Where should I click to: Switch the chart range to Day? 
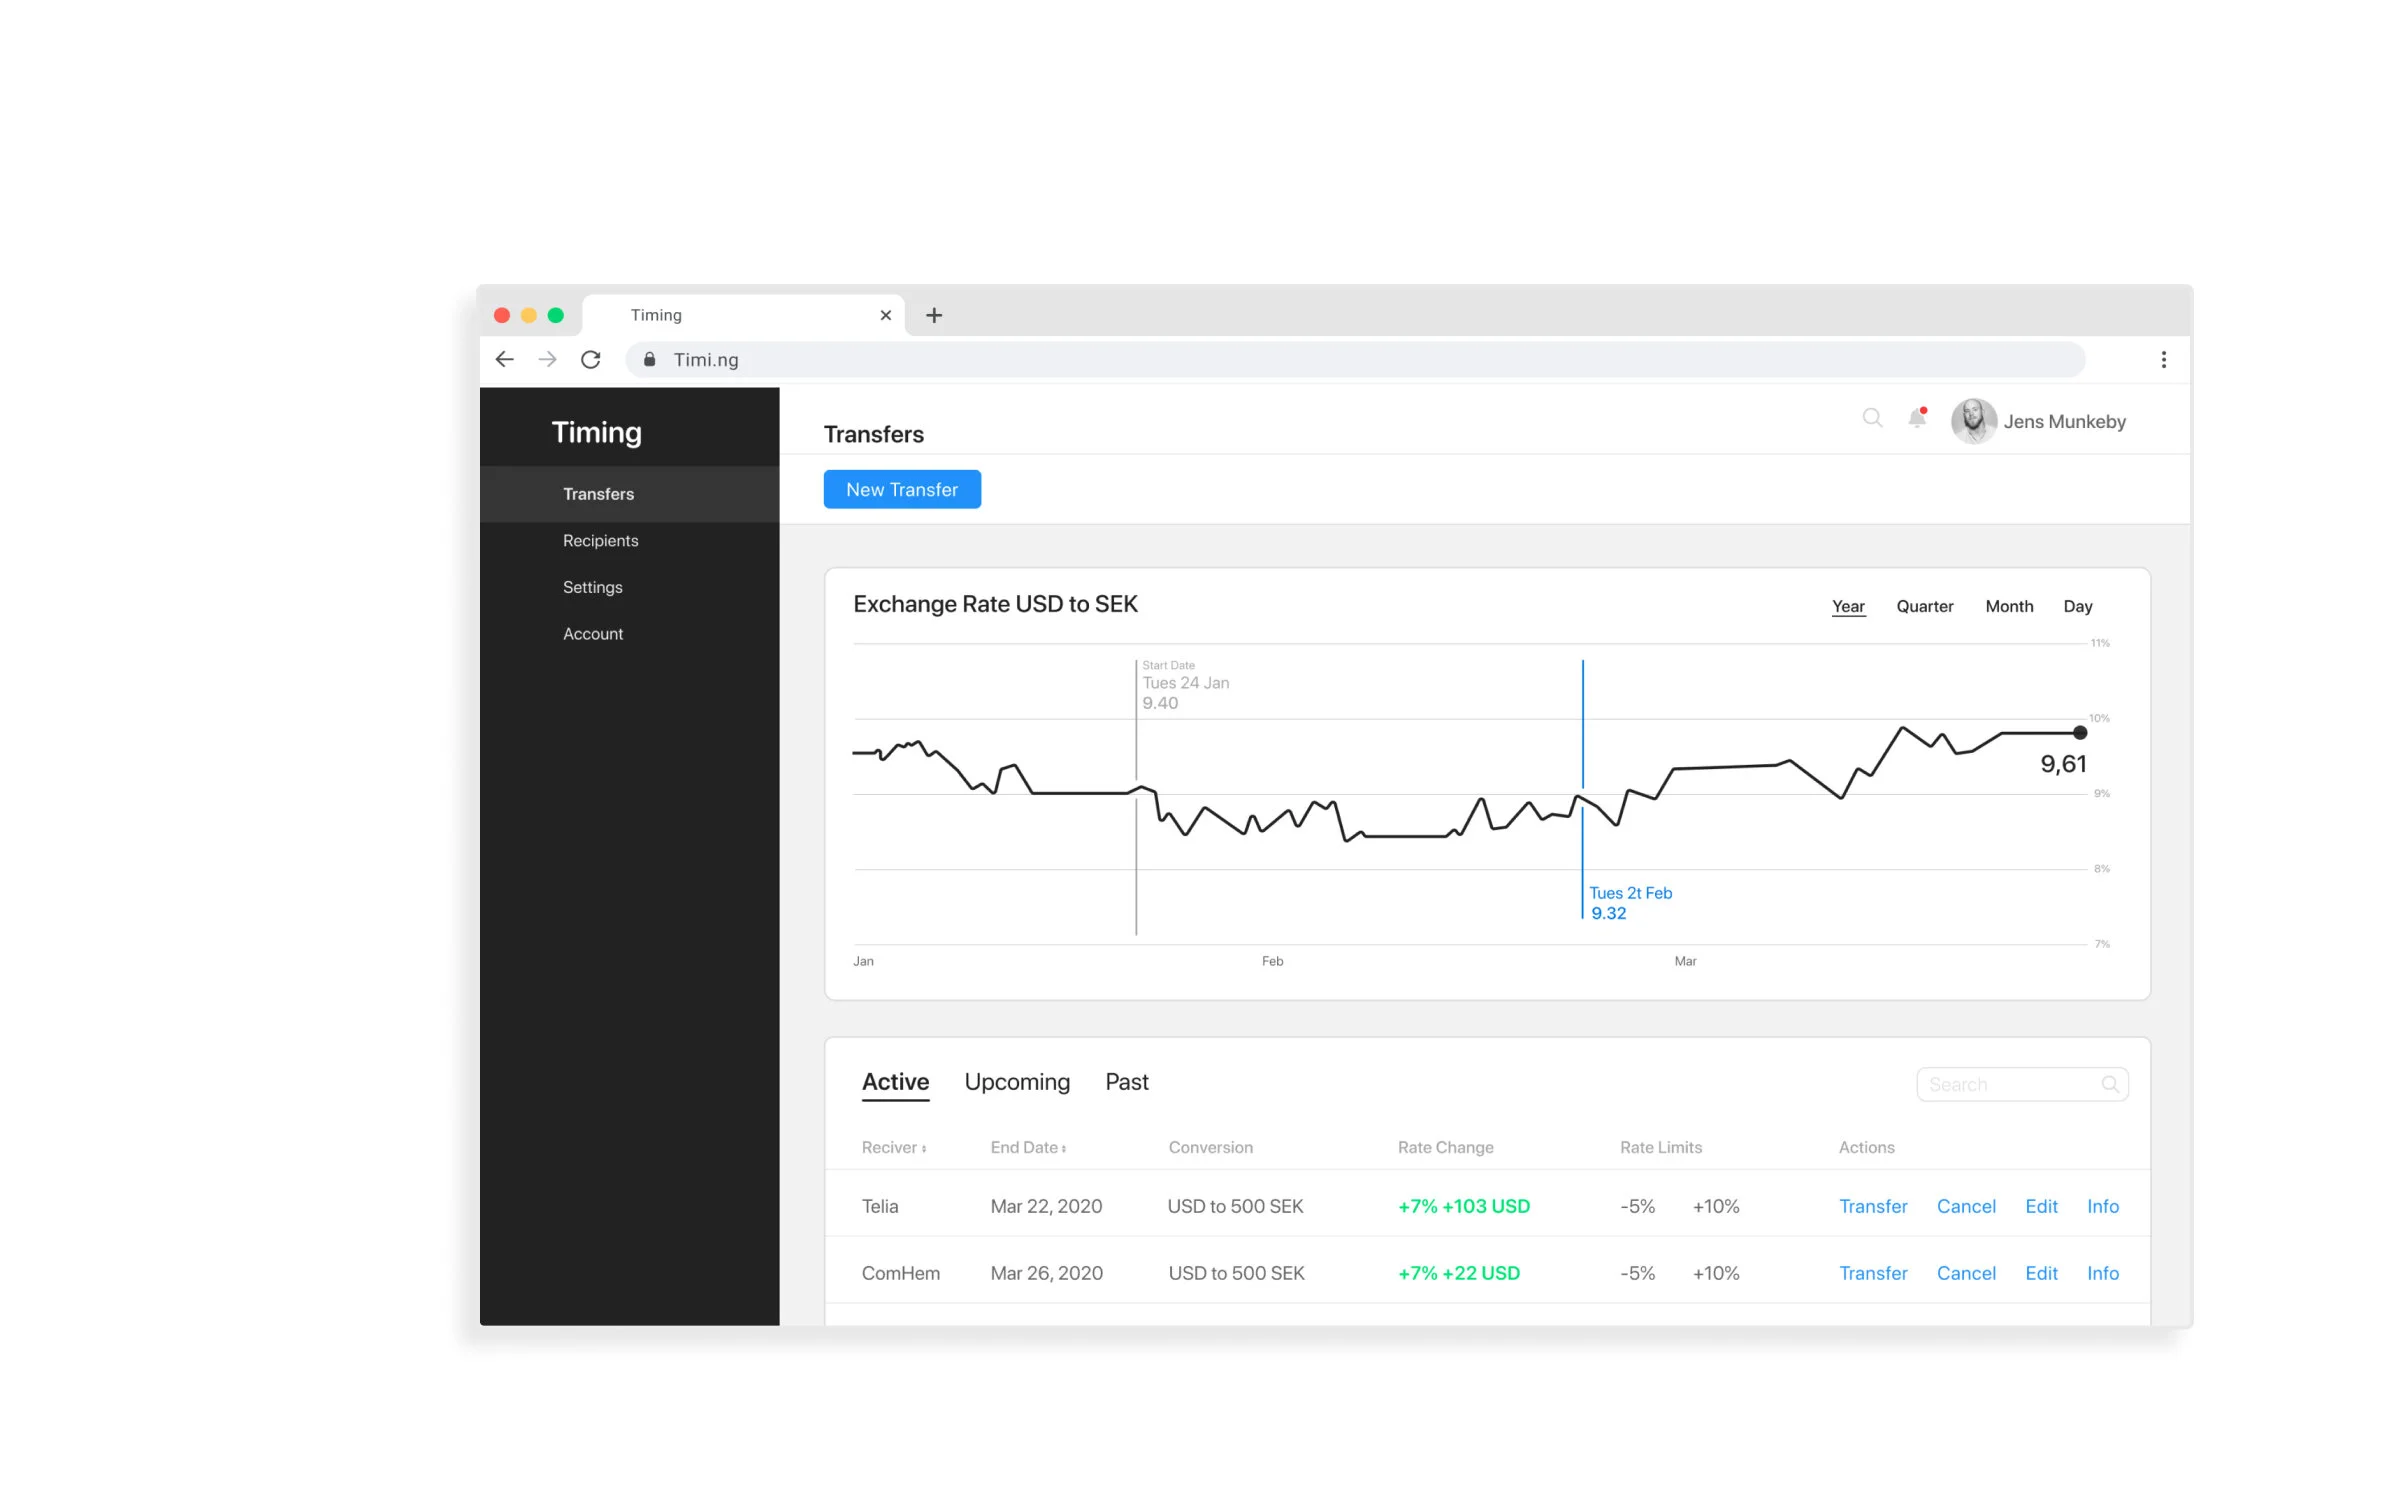click(x=2077, y=606)
